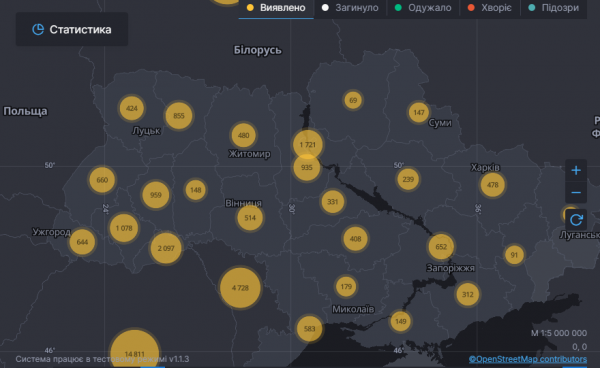Click the Суми city label

pos(440,123)
